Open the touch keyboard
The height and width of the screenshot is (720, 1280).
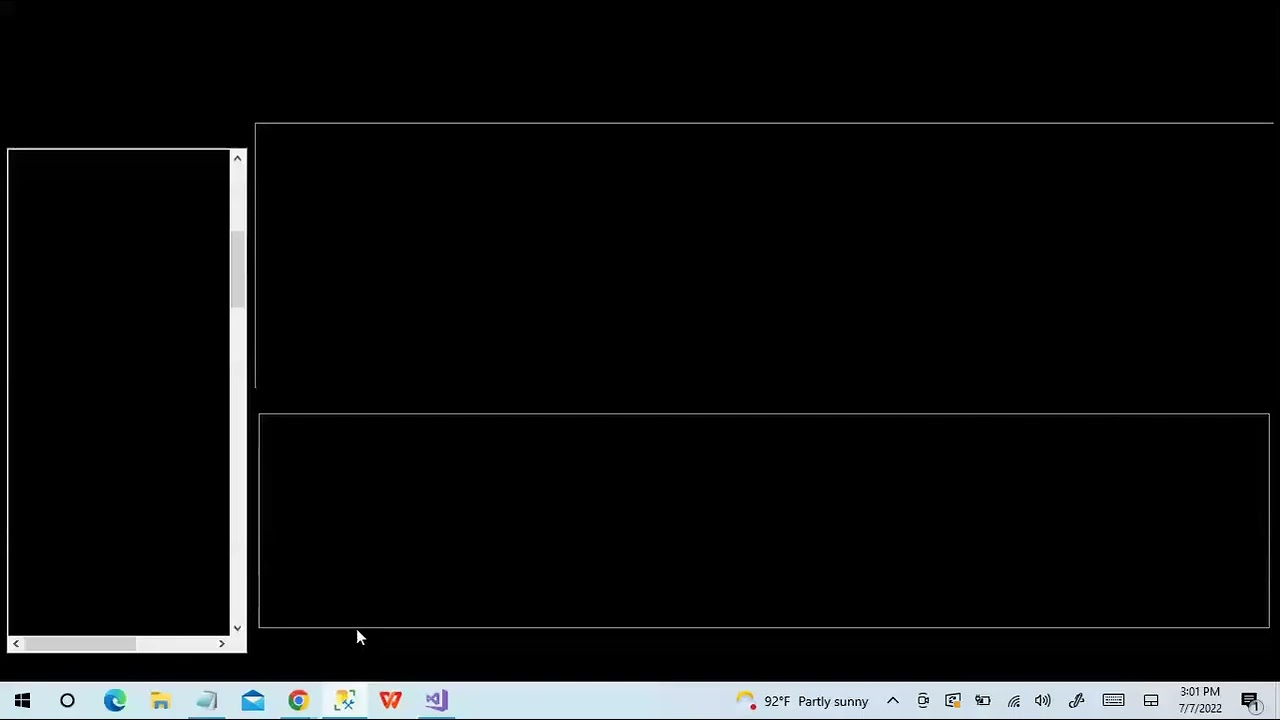pos(1113,701)
